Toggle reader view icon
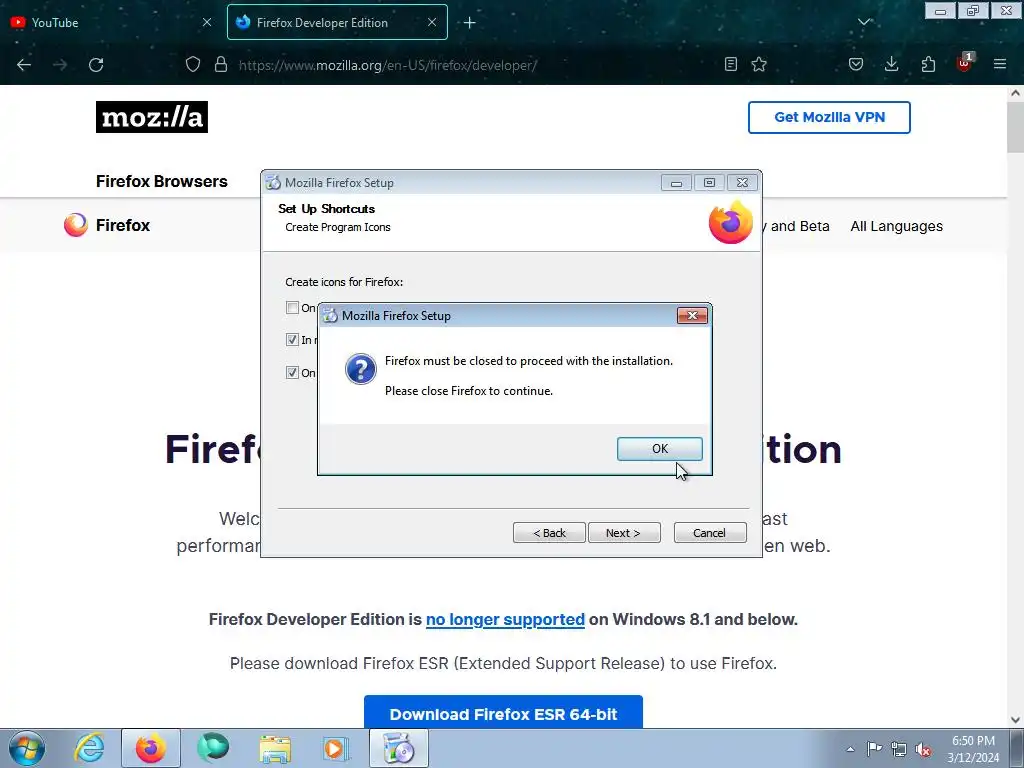 coord(731,64)
